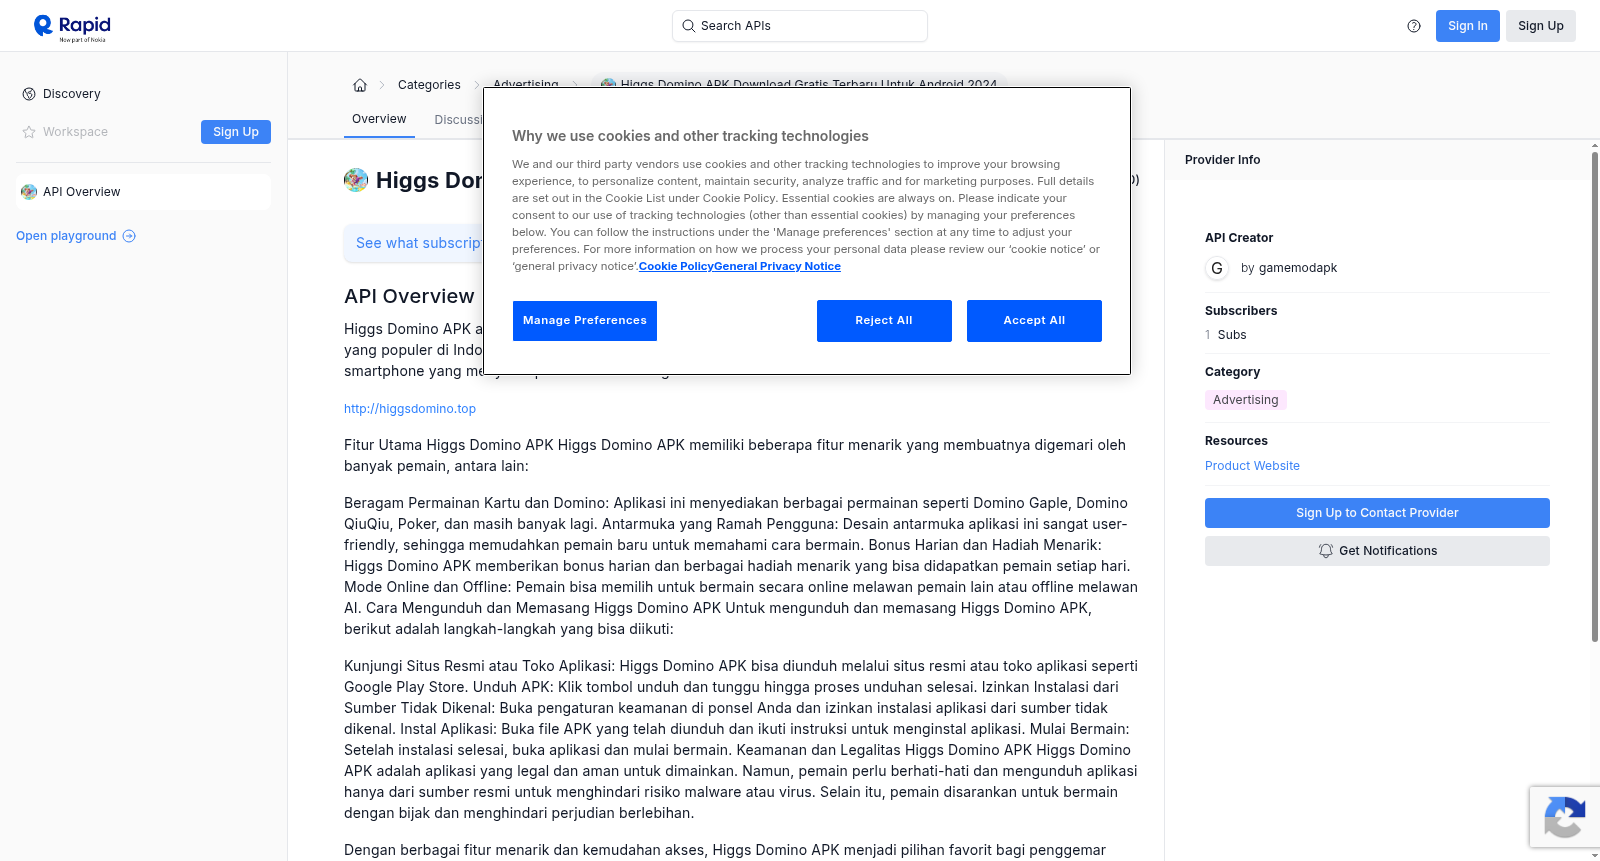Focus the Search APIs field
This screenshot has height=861, width=1600.
[x=800, y=26]
